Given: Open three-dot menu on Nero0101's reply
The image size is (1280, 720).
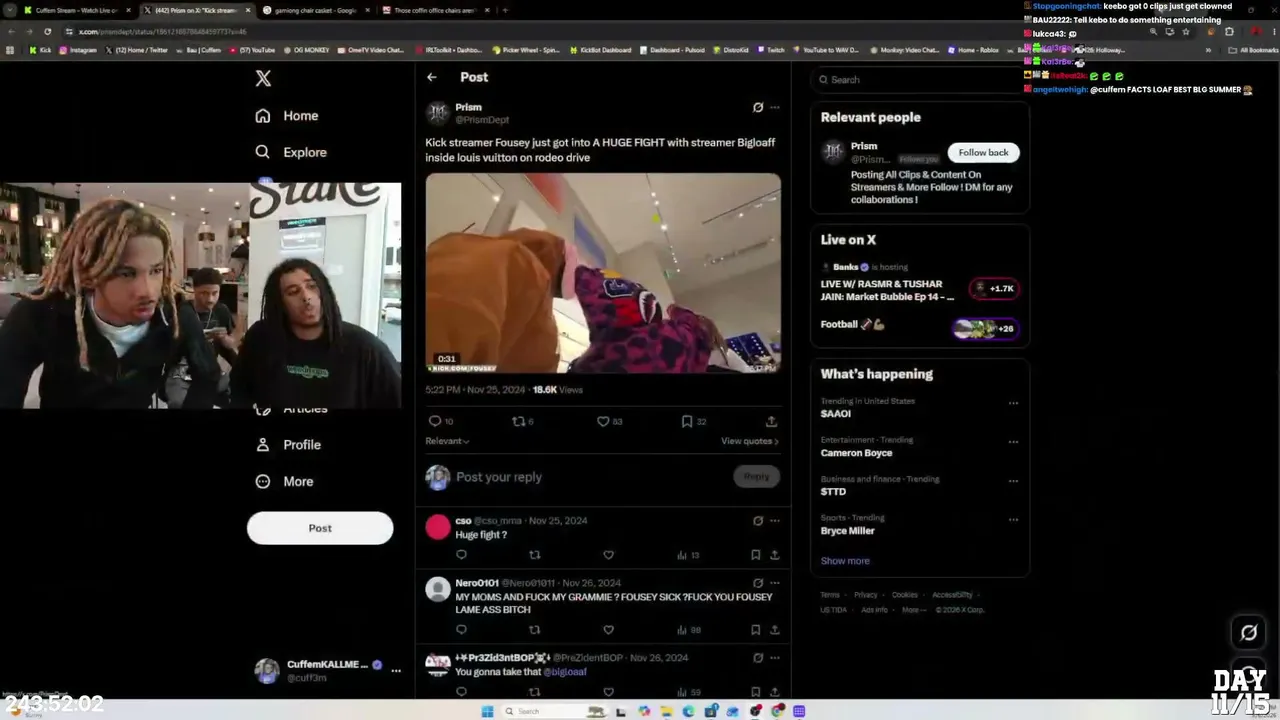Looking at the screenshot, I should tap(775, 583).
